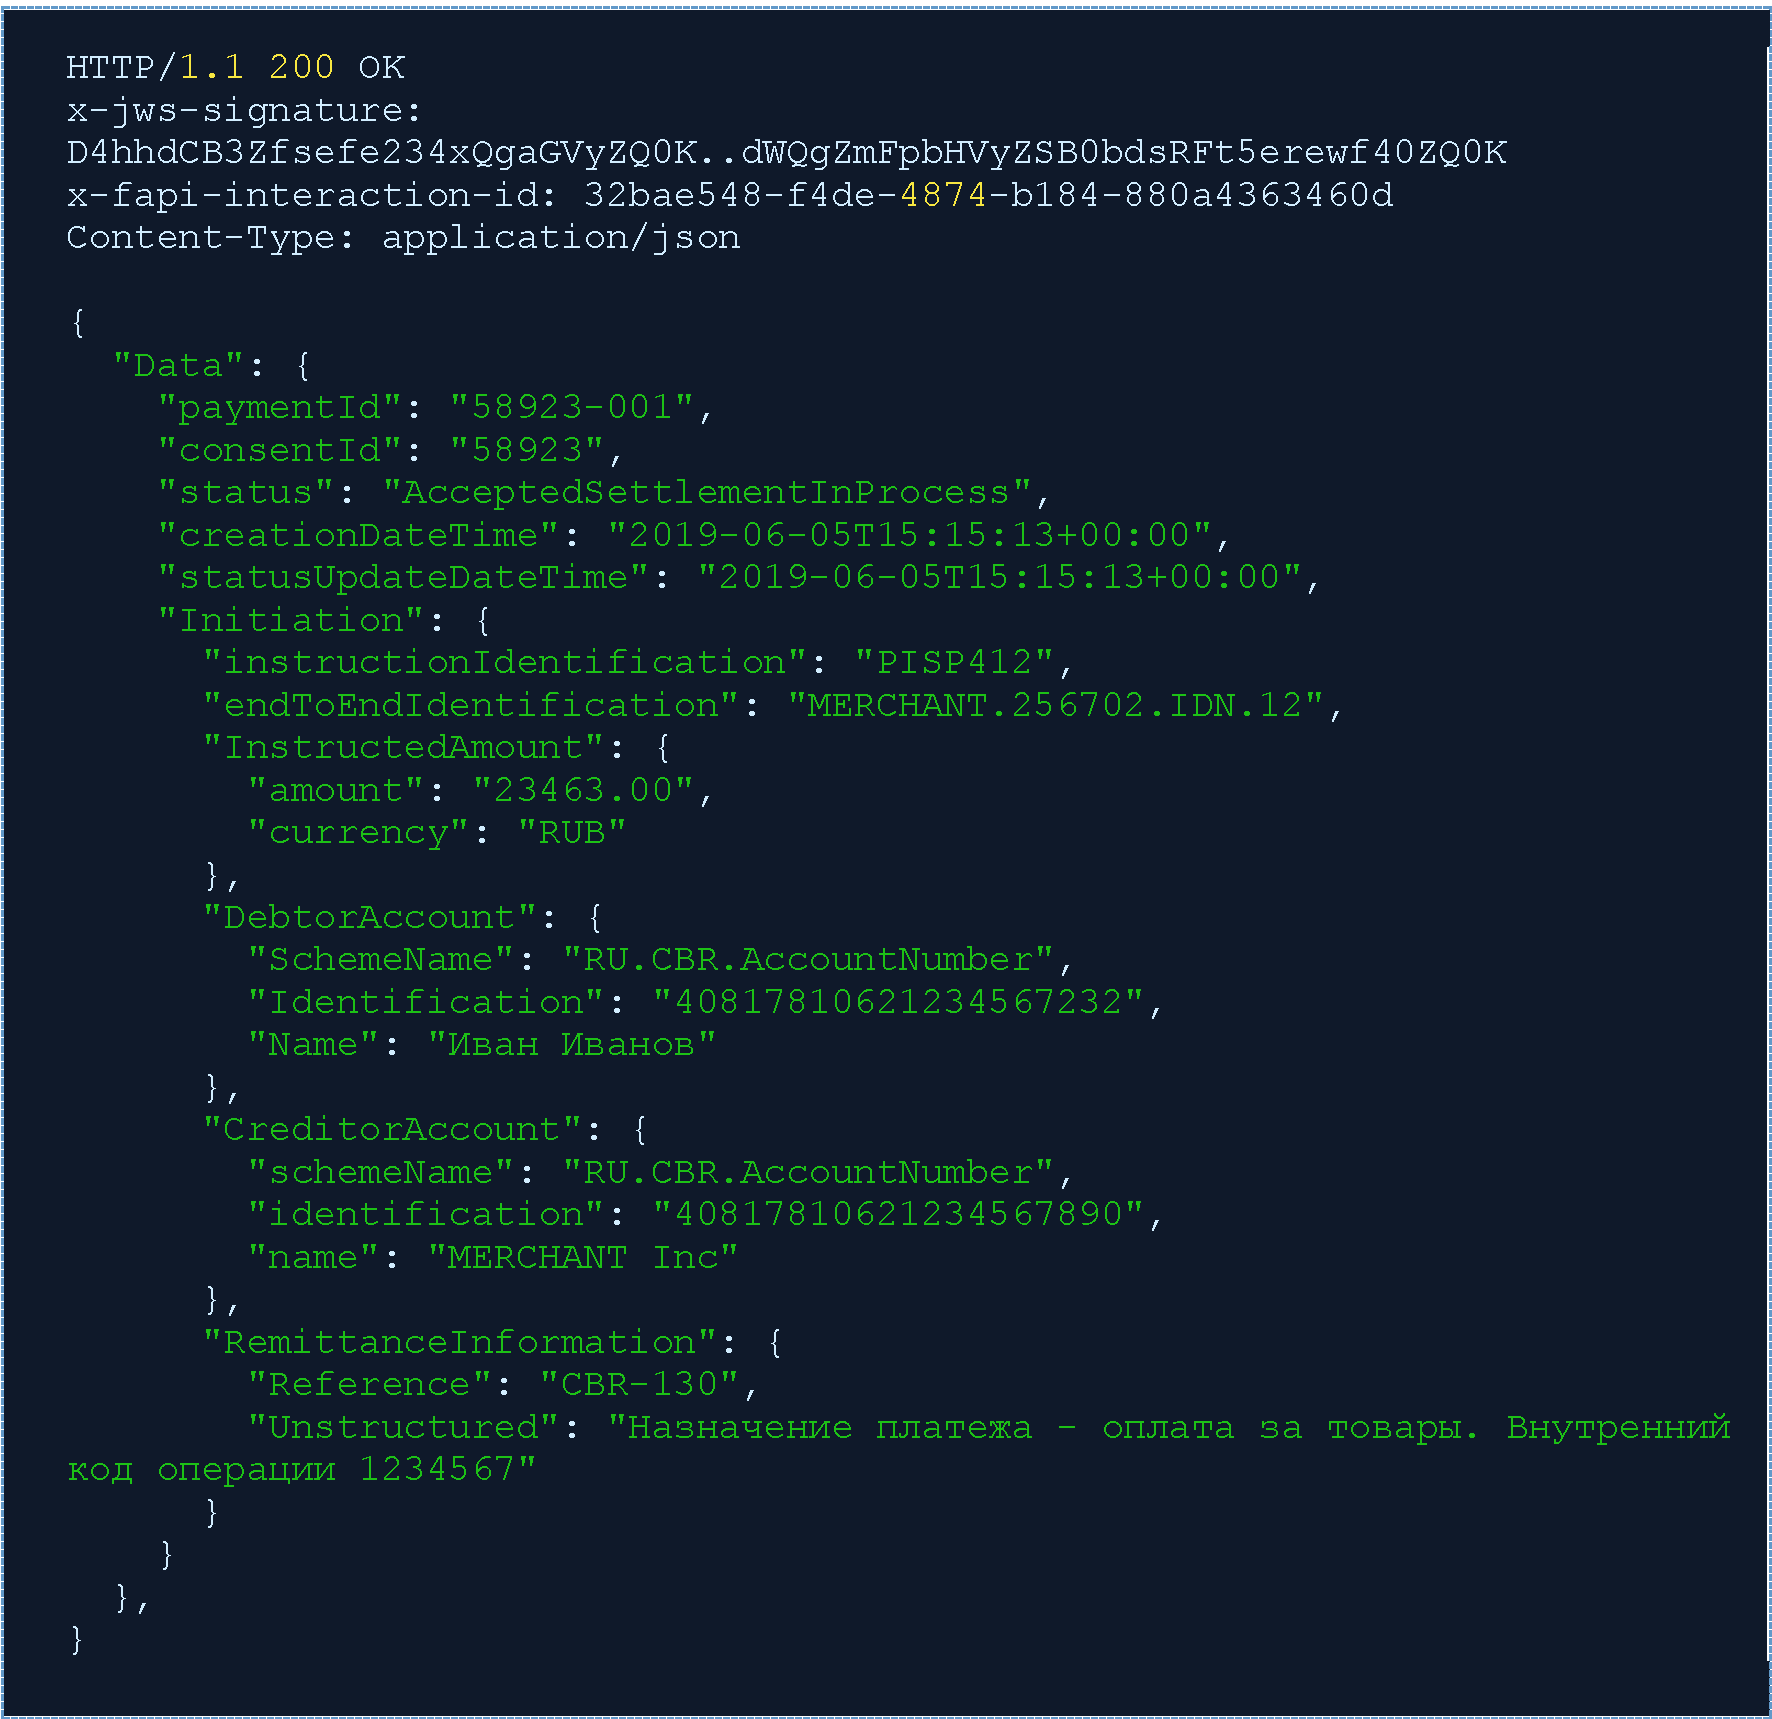Click the Content-Type application/json header

coord(403,238)
